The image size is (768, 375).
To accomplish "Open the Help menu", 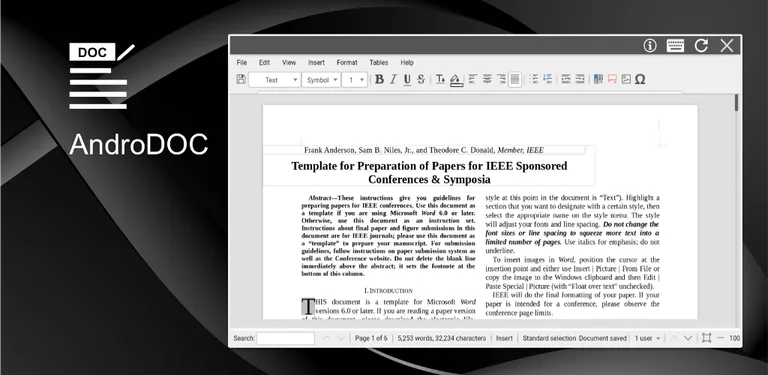I will [407, 63].
